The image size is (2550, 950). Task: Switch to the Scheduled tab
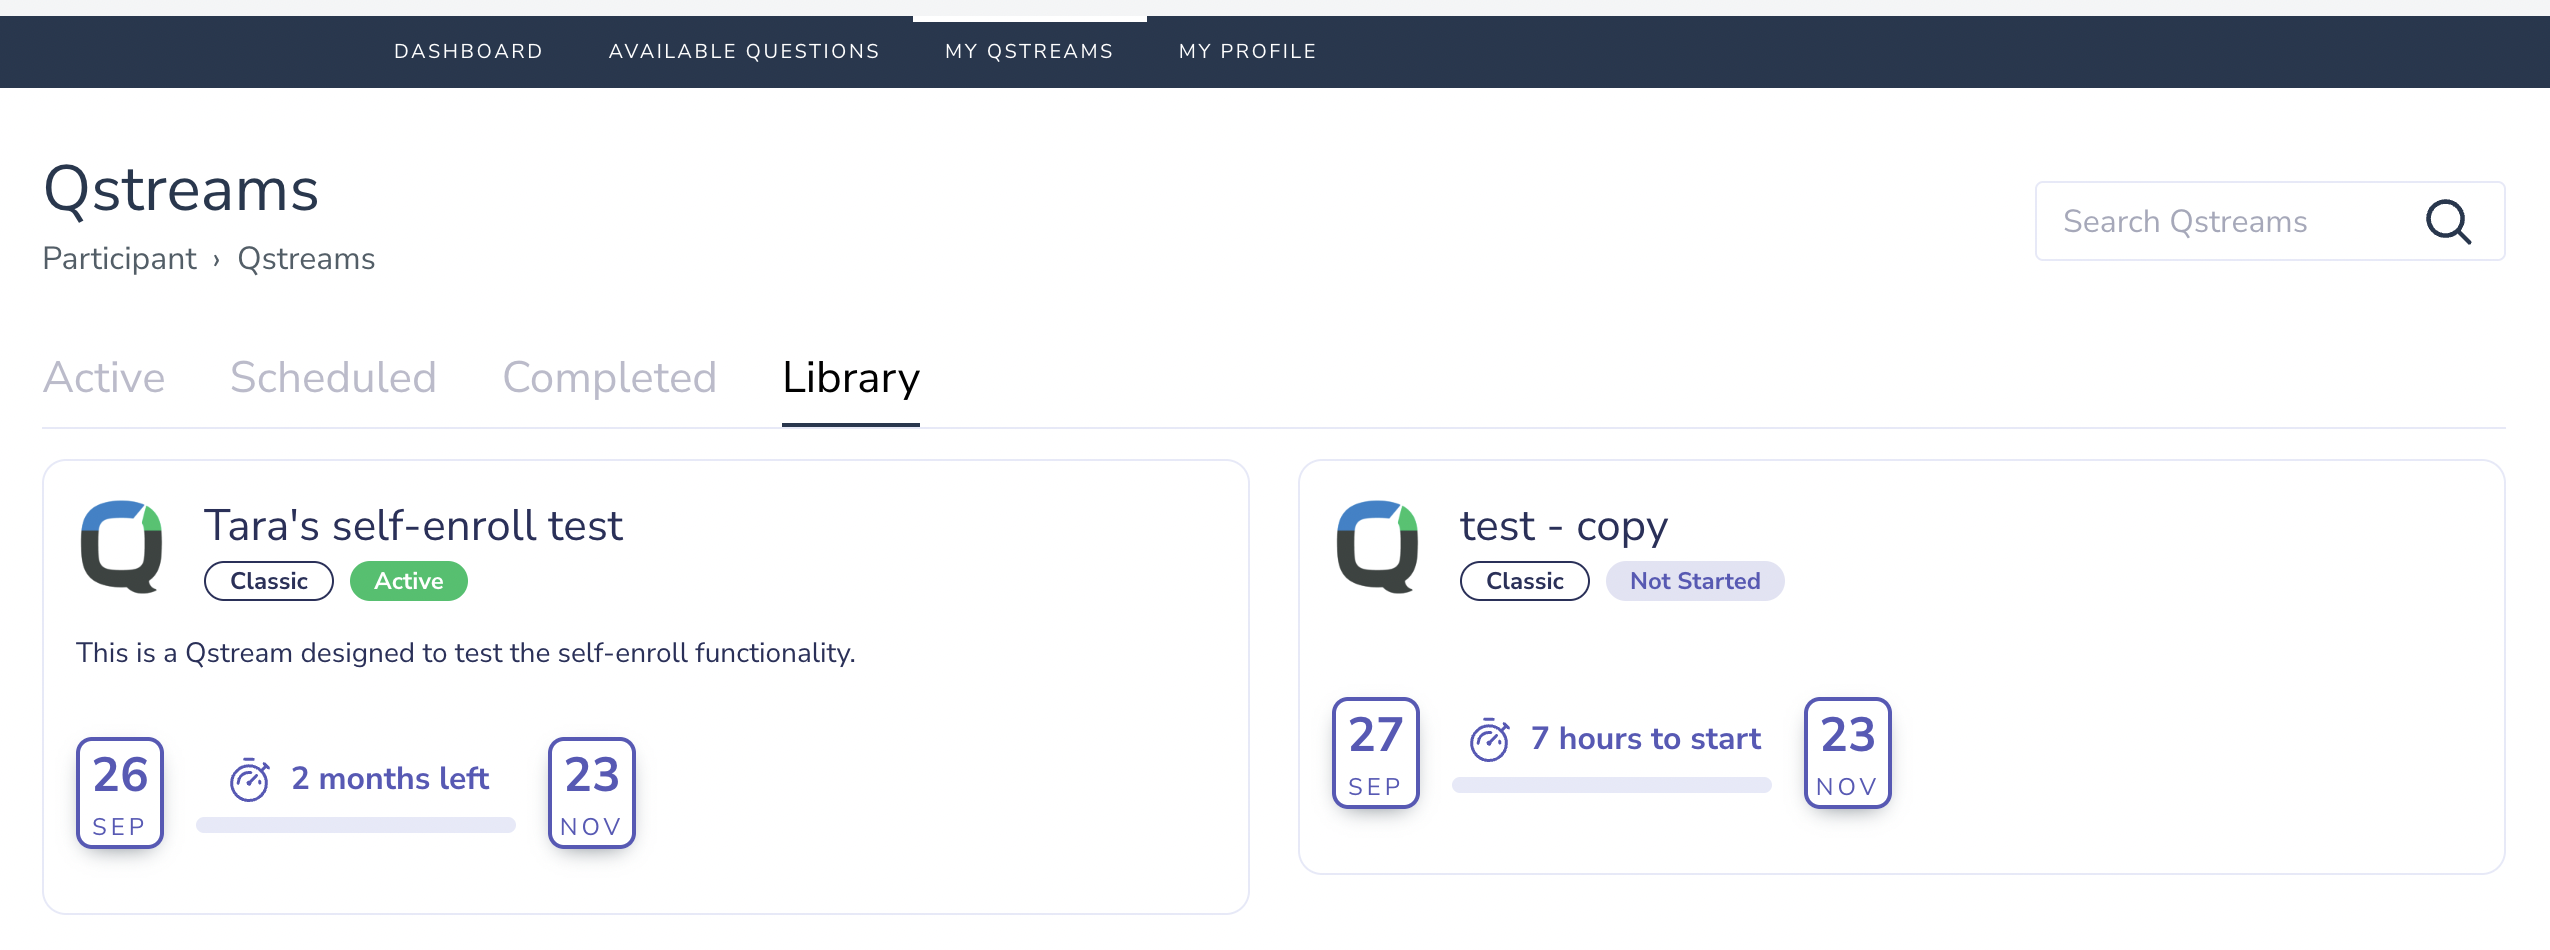[333, 378]
